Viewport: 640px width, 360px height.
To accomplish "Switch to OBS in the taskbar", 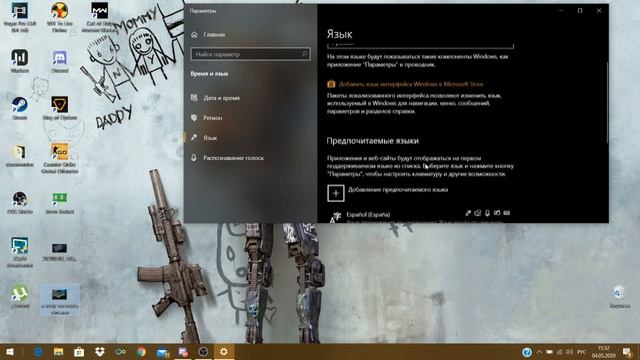I will point(203,352).
